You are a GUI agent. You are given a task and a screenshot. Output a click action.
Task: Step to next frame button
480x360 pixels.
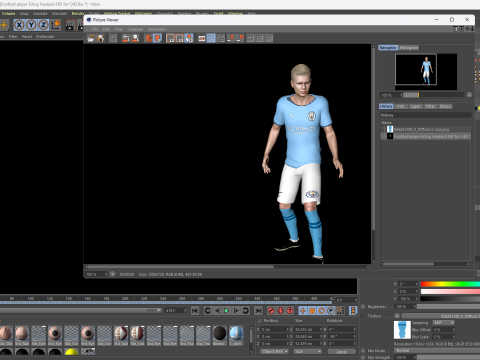click(236, 311)
